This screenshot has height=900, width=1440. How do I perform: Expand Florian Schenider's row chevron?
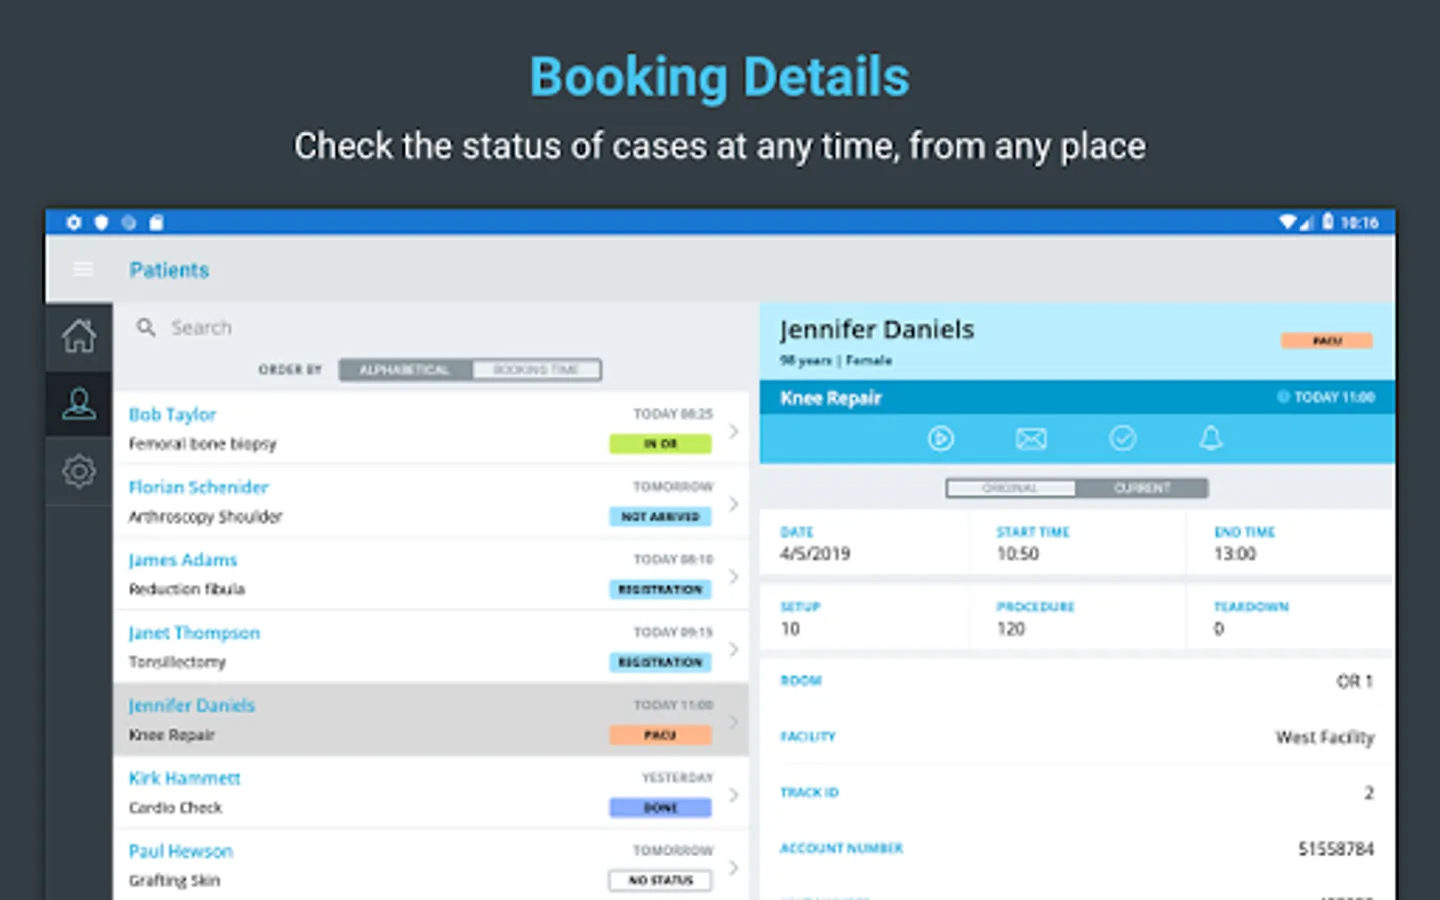point(734,504)
